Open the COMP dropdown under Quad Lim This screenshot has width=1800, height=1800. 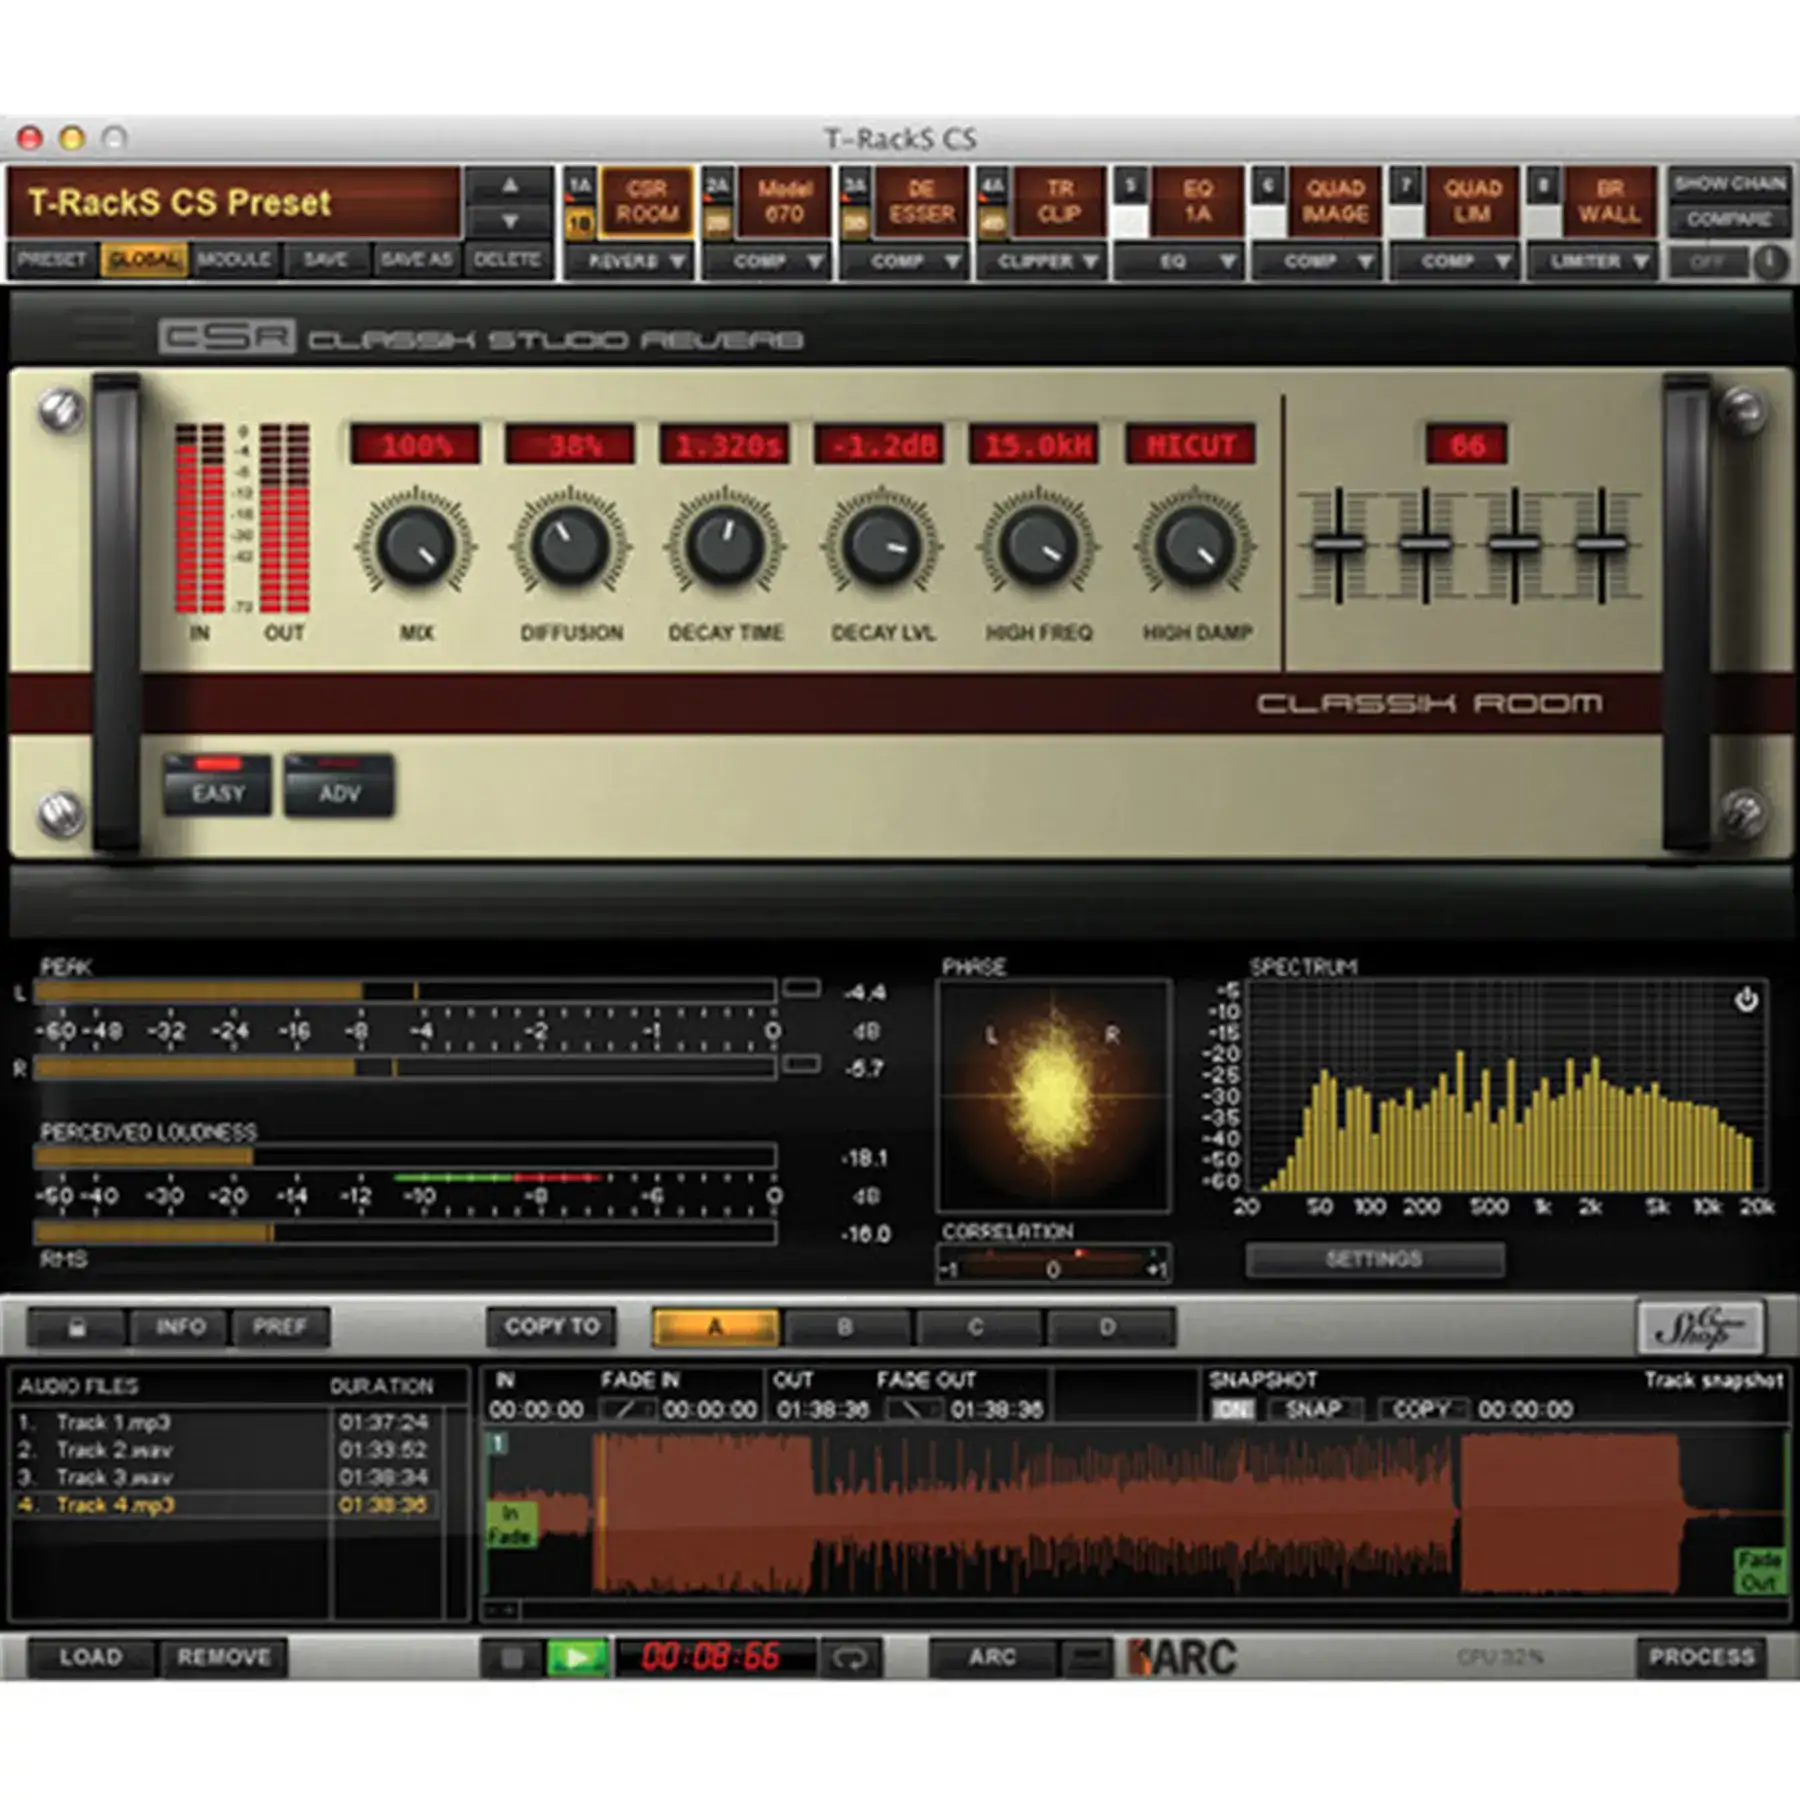click(x=1455, y=261)
